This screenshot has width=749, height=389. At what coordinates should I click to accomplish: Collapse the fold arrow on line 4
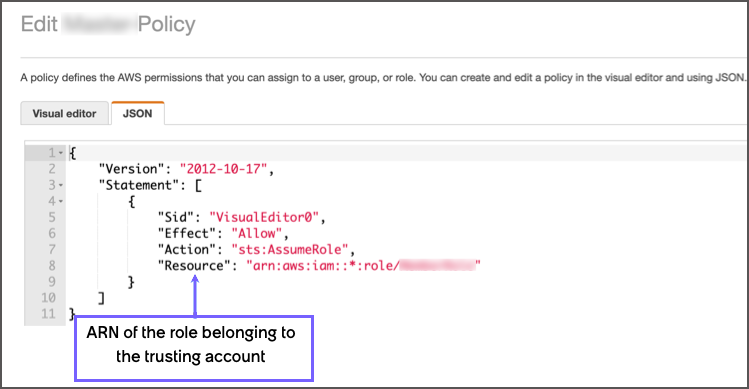(61, 201)
